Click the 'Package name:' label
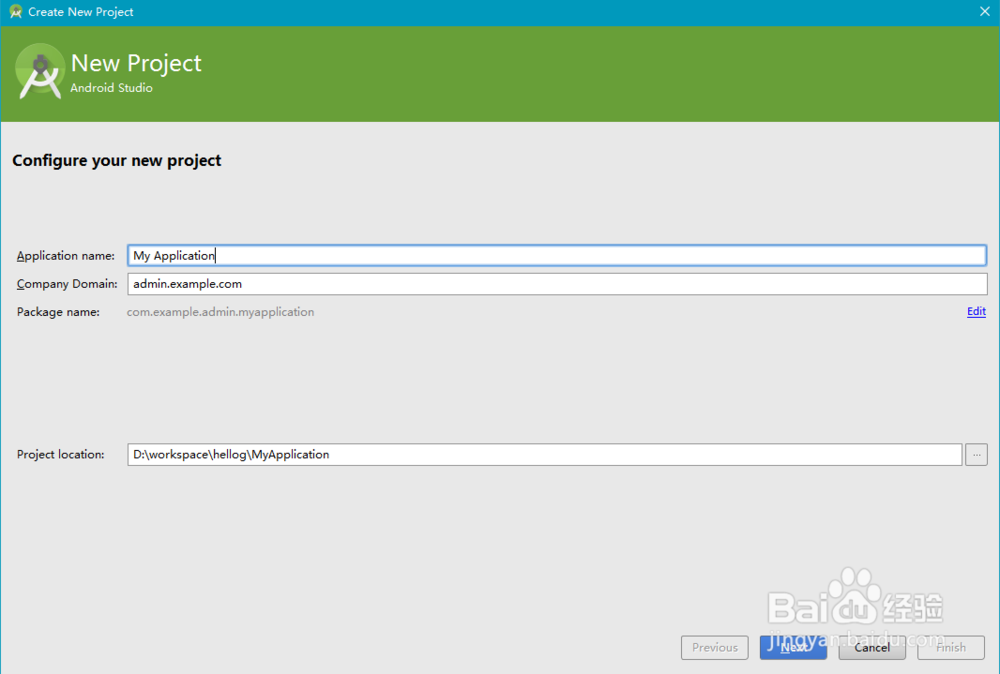This screenshot has height=674, width=1000. coord(58,312)
